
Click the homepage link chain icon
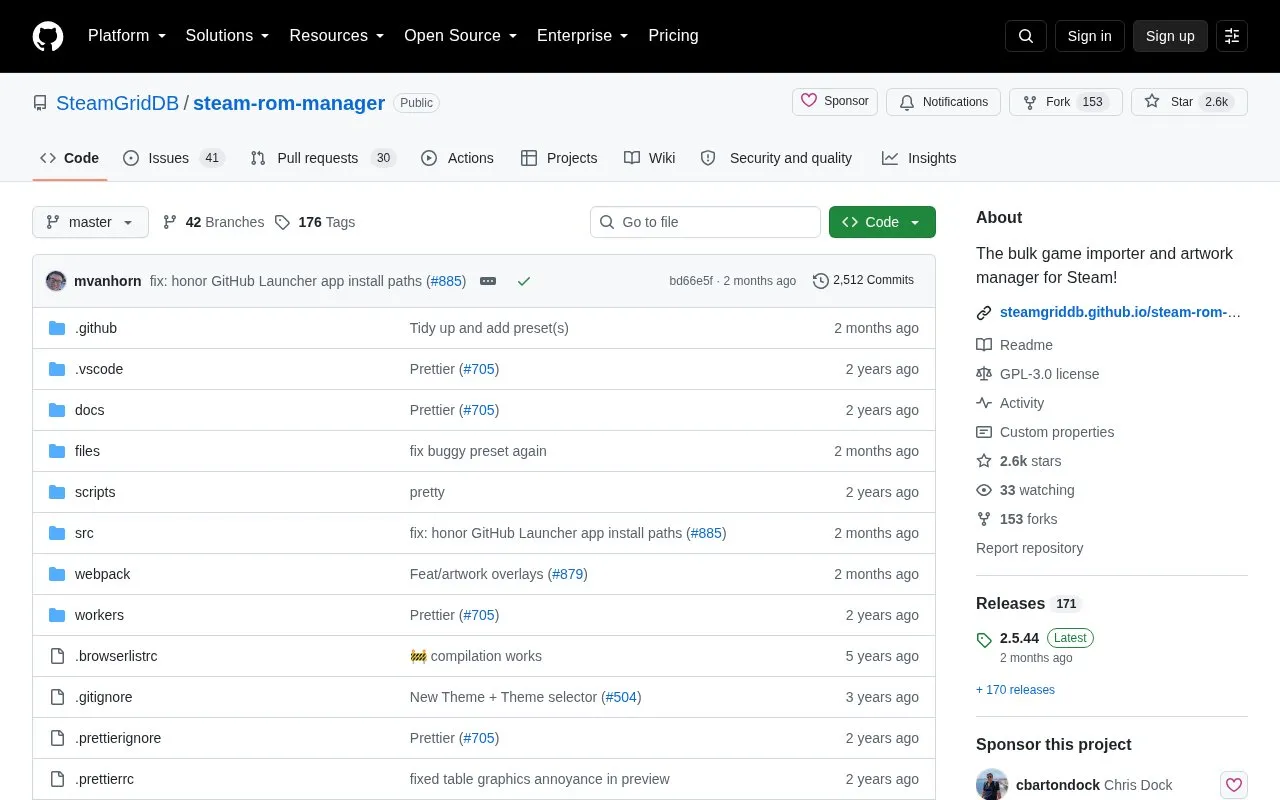984,313
